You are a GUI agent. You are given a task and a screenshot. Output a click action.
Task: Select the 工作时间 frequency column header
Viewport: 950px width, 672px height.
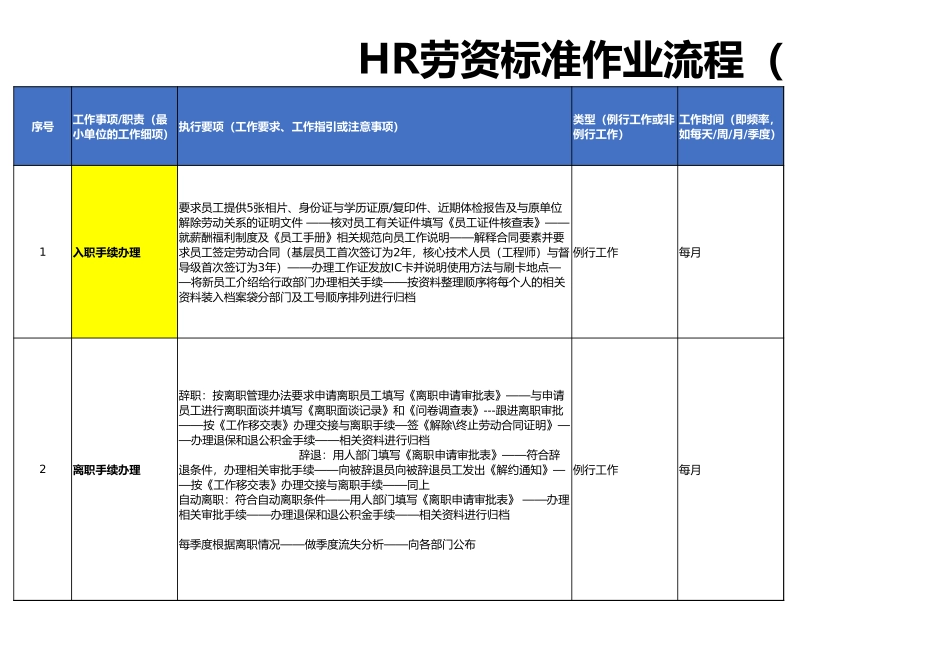730,128
